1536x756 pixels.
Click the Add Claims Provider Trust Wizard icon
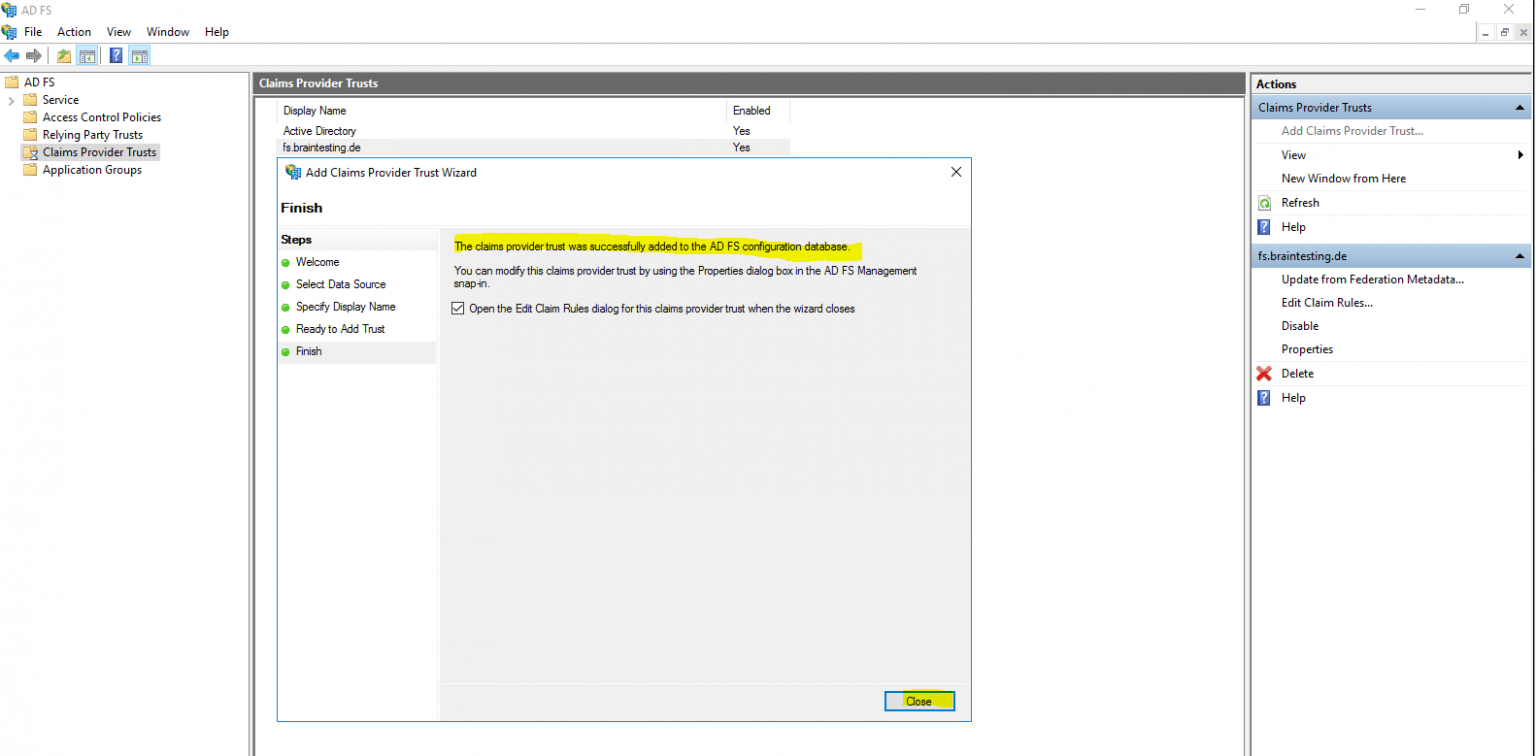[294, 172]
